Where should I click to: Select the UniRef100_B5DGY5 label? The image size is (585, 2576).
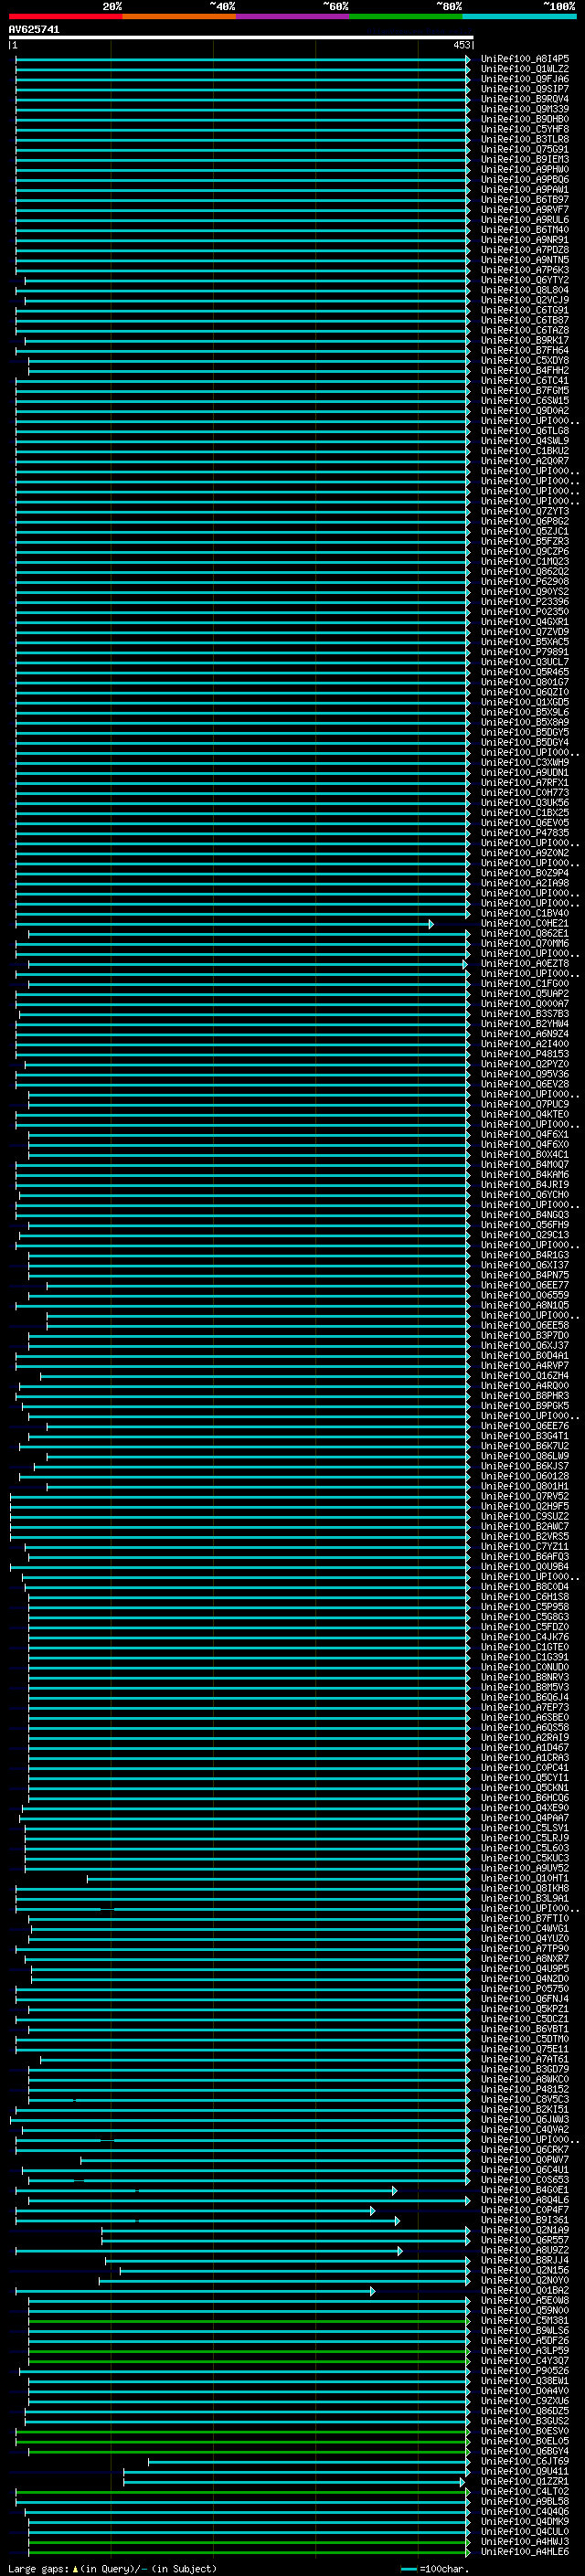[525, 732]
